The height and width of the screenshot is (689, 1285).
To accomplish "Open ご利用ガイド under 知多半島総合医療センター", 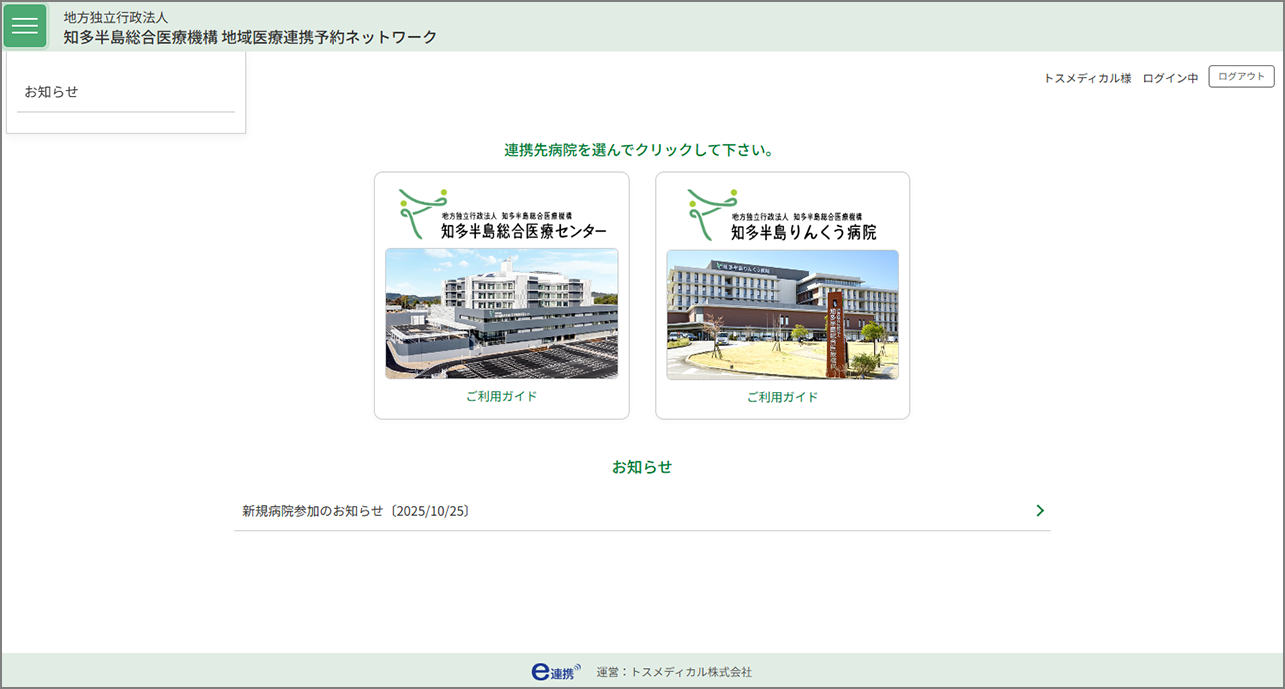I will [501, 396].
